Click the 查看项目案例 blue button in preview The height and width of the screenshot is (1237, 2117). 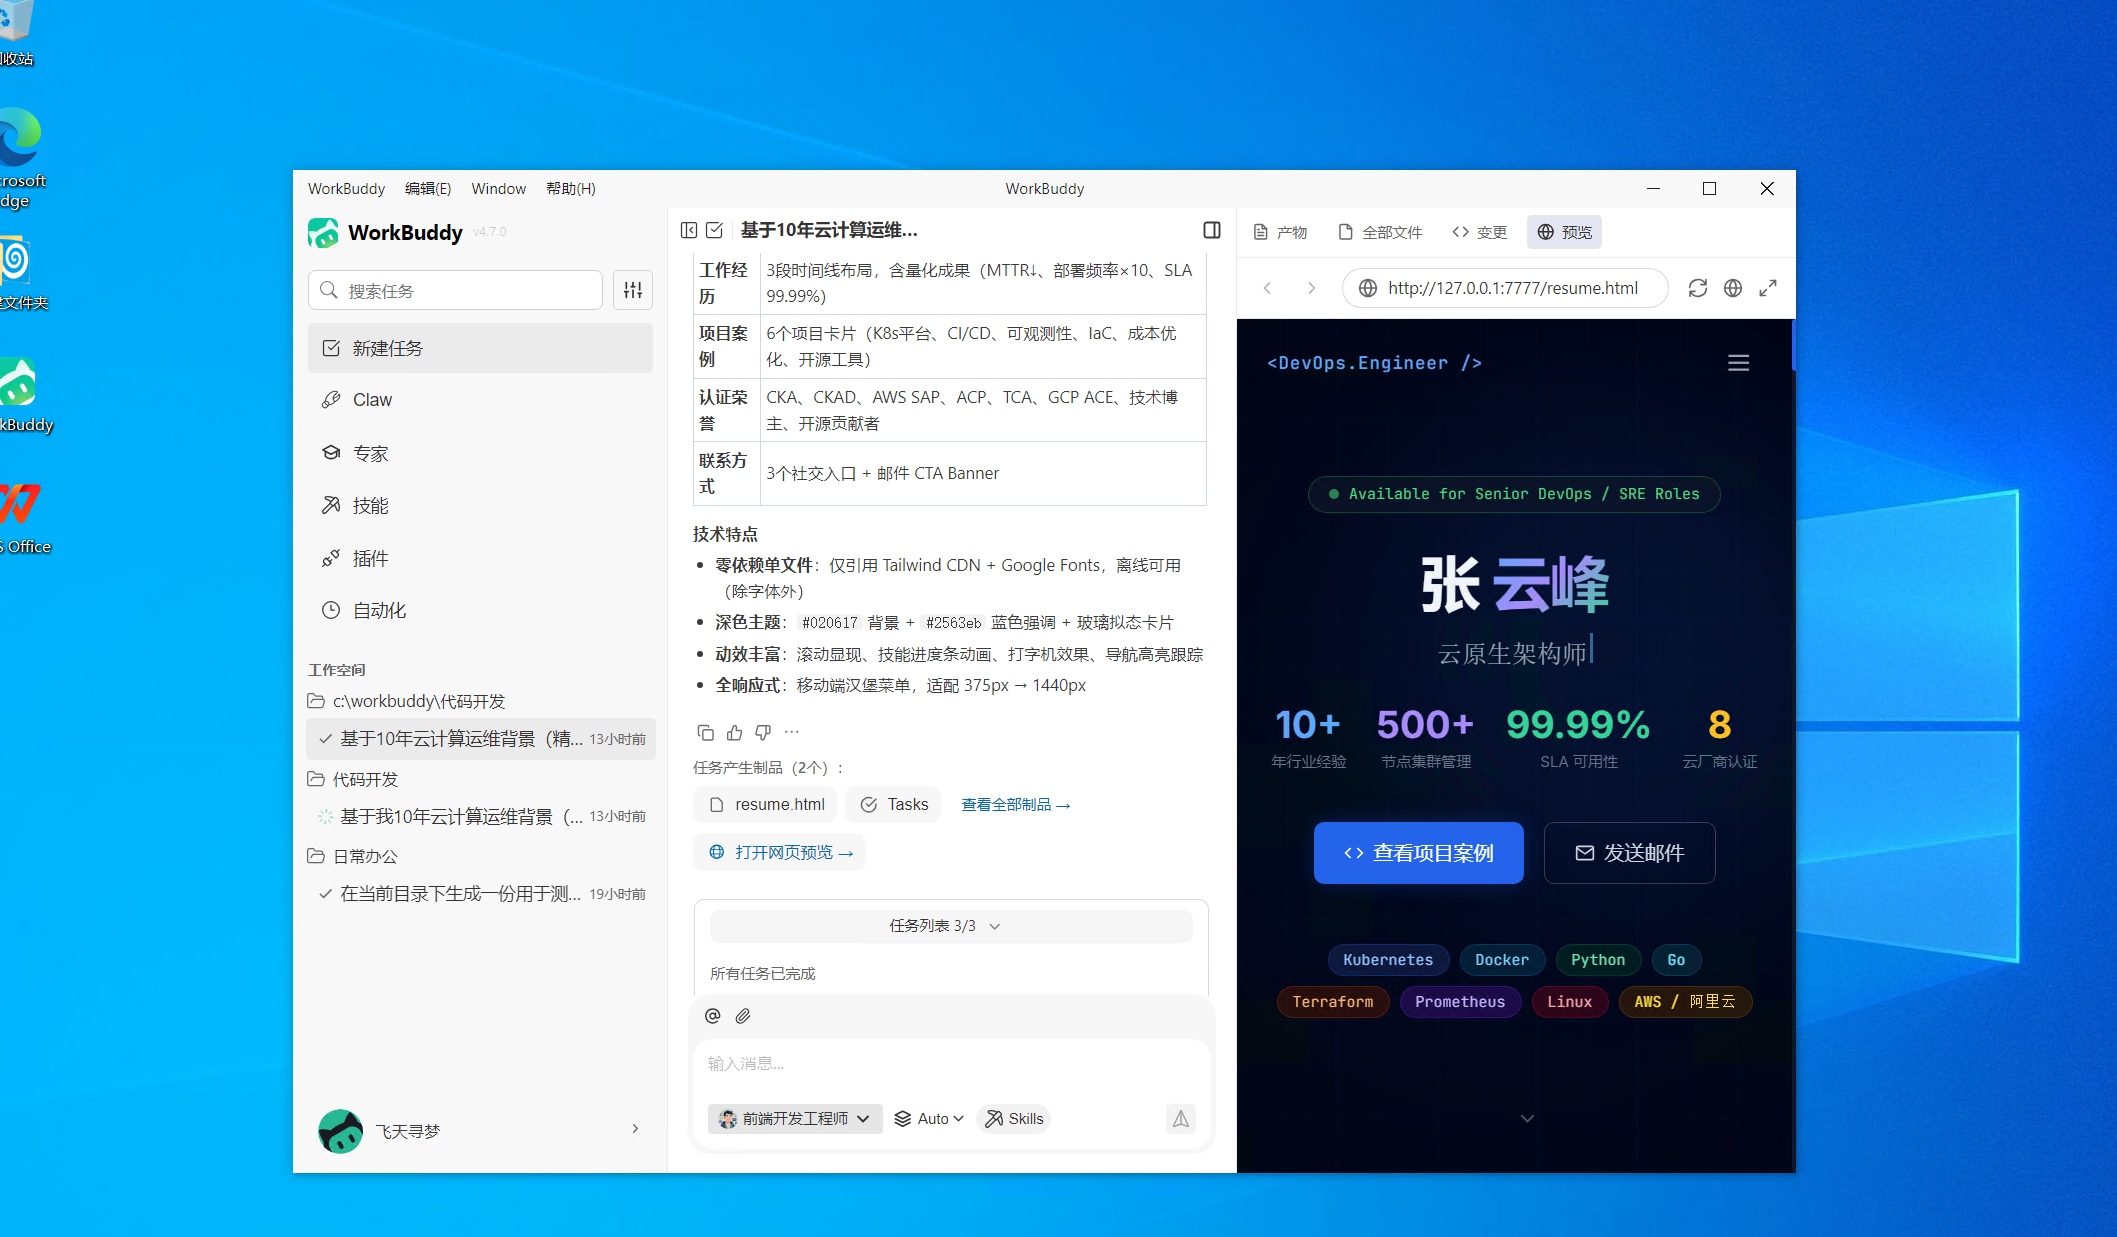coord(1418,853)
